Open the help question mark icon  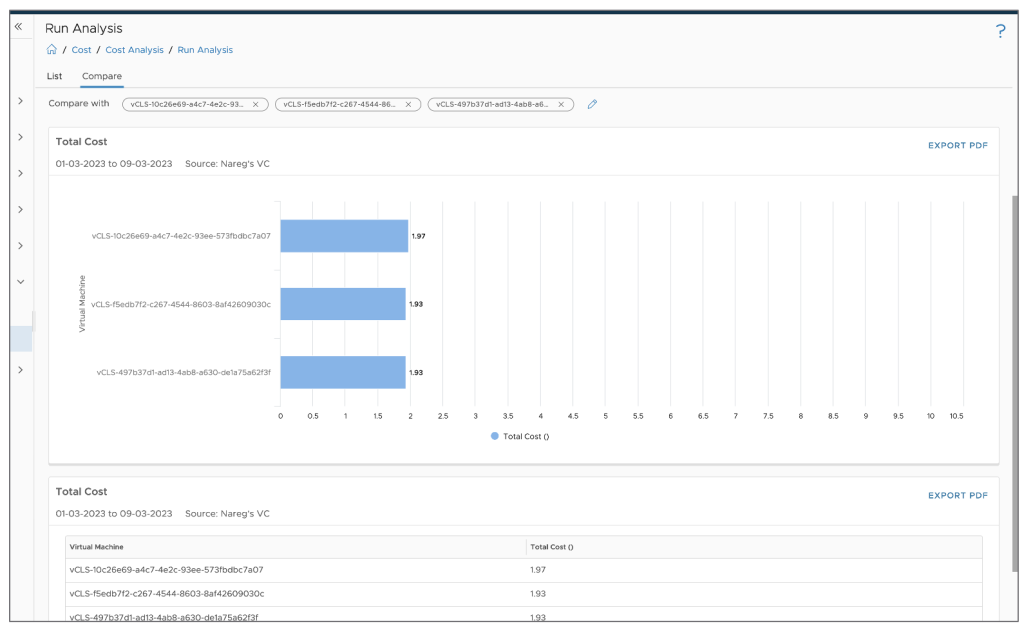tap(1000, 32)
